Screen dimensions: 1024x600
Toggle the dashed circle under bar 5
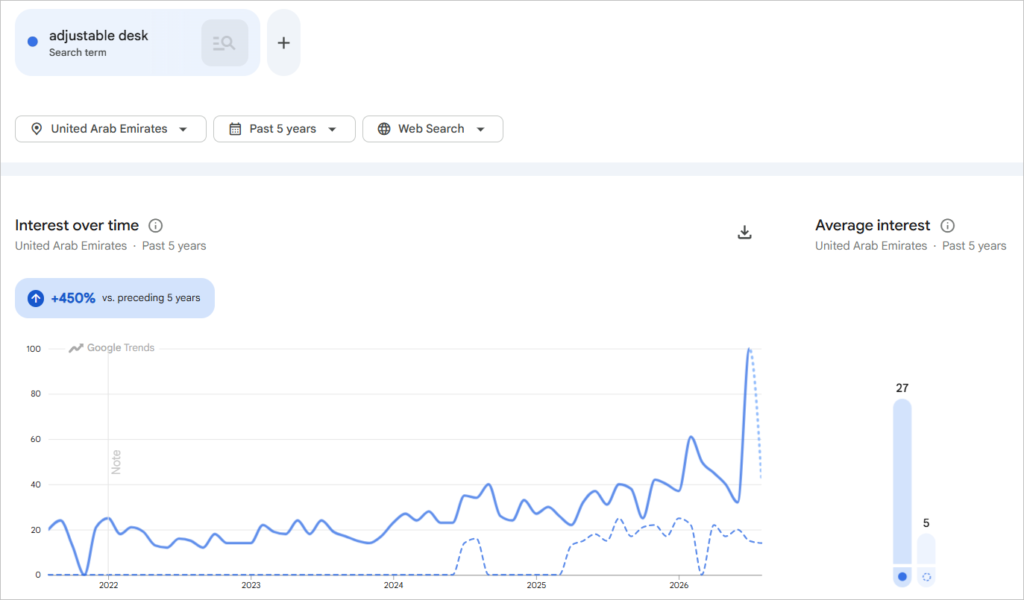pos(927,576)
